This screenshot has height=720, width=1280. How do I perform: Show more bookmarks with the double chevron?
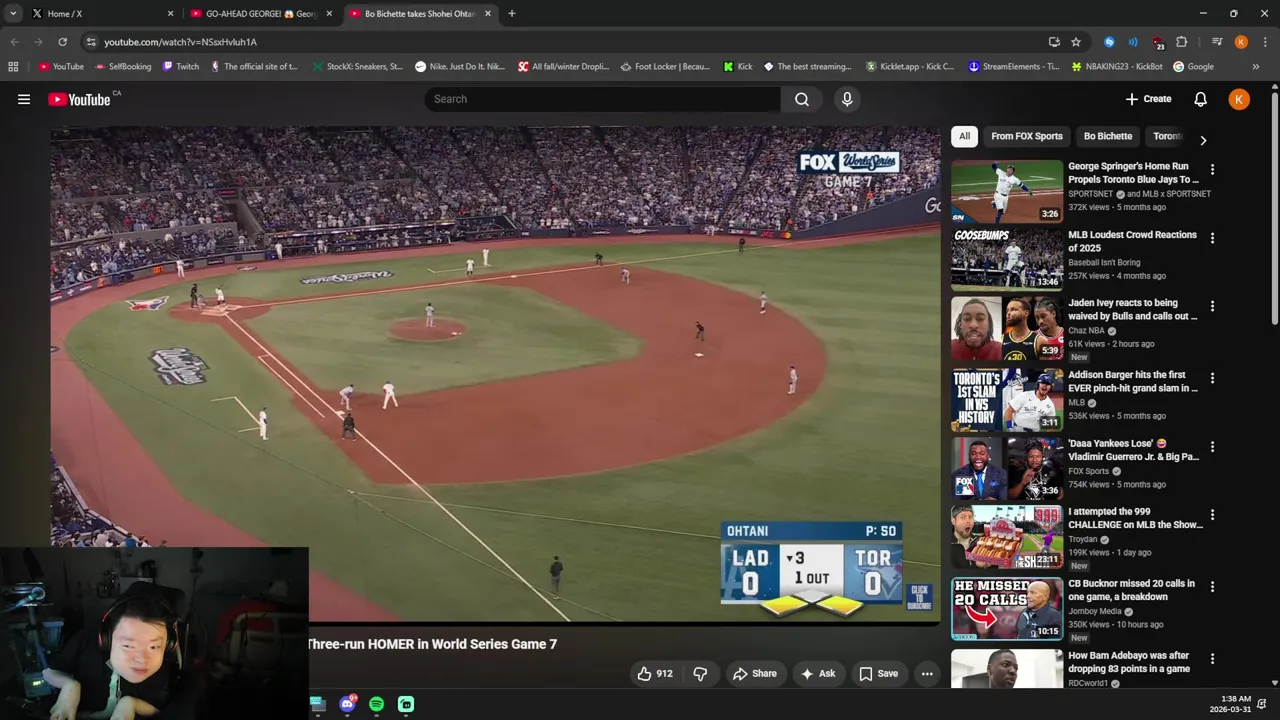[x=1256, y=67]
